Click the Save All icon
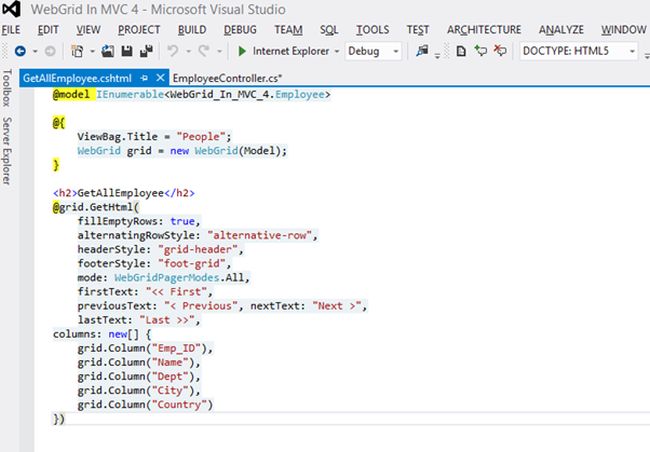Viewport: 650px width, 452px height. pyautogui.click(x=146, y=51)
